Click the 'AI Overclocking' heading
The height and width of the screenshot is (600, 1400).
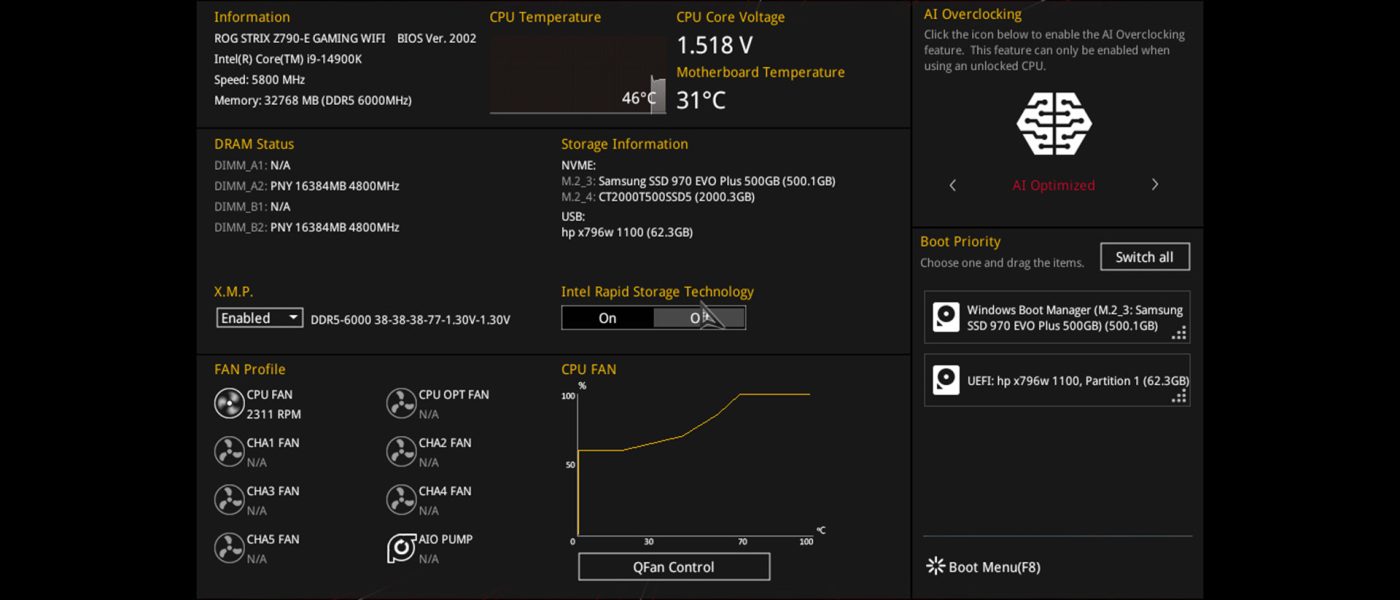pyautogui.click(x=973, y=14)
